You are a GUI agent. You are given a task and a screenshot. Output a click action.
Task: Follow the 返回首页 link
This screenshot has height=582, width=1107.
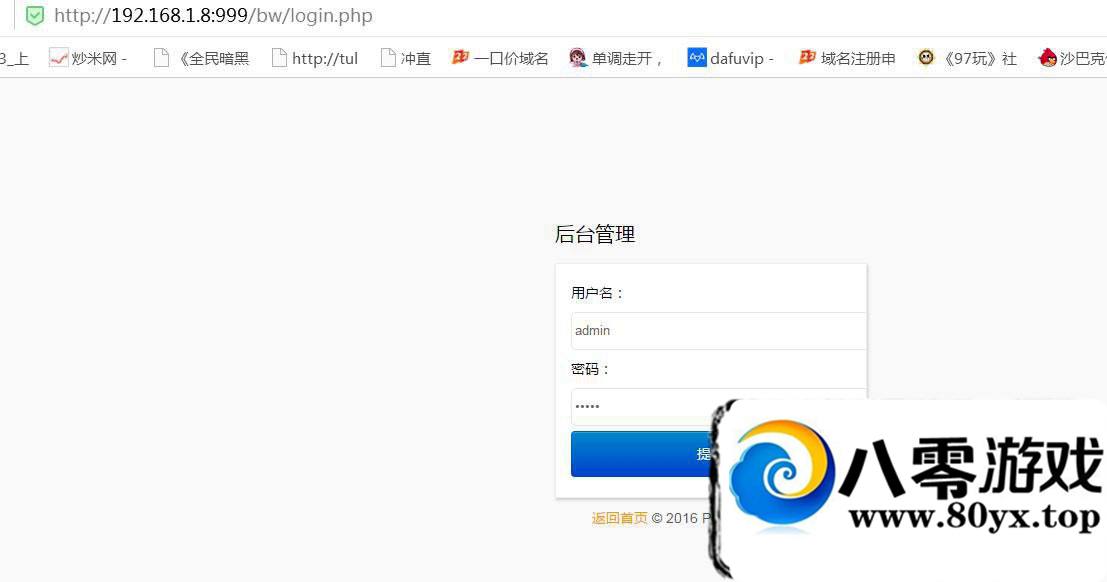(619, 518)
